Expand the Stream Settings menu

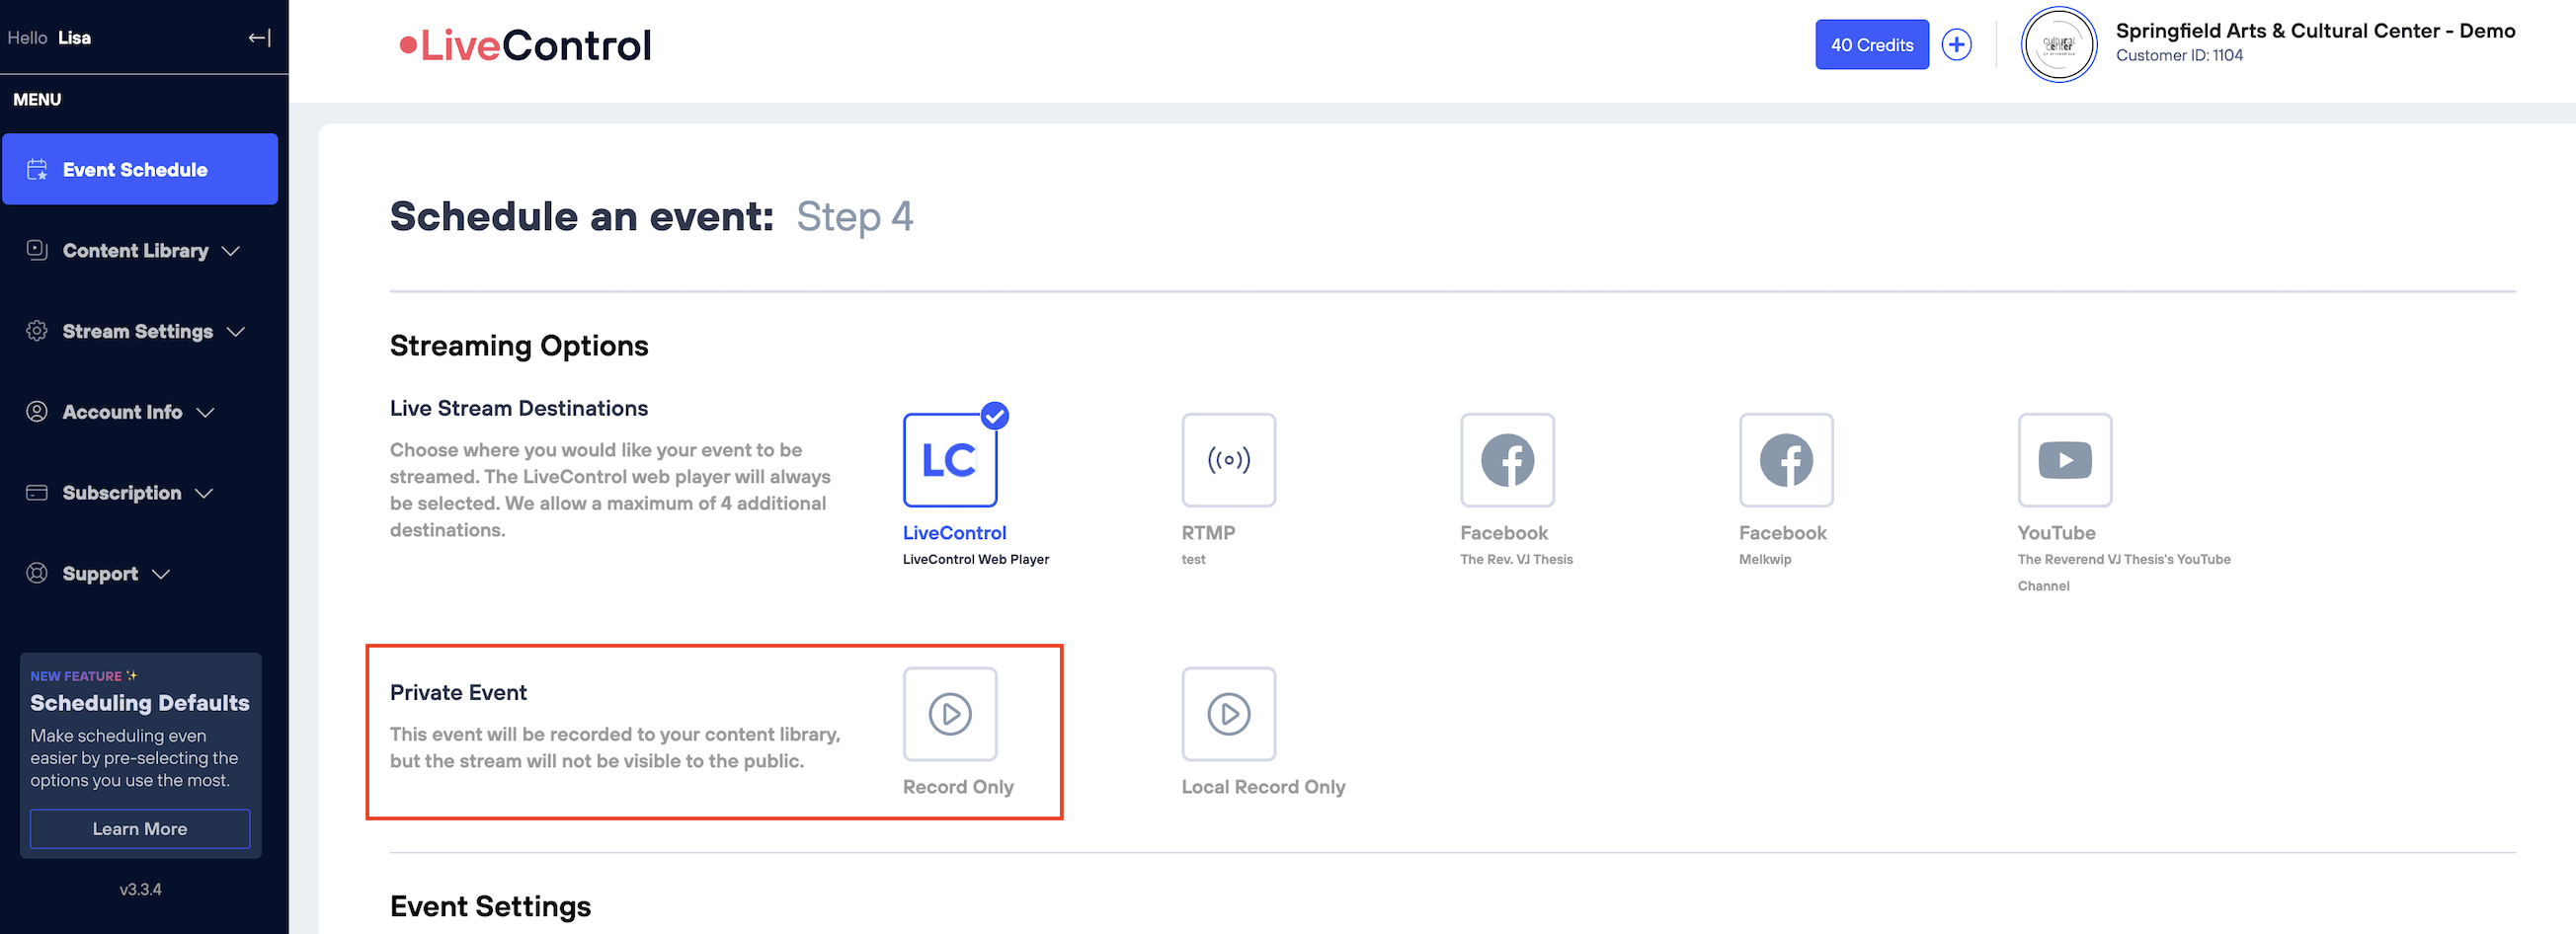(137, 332)
